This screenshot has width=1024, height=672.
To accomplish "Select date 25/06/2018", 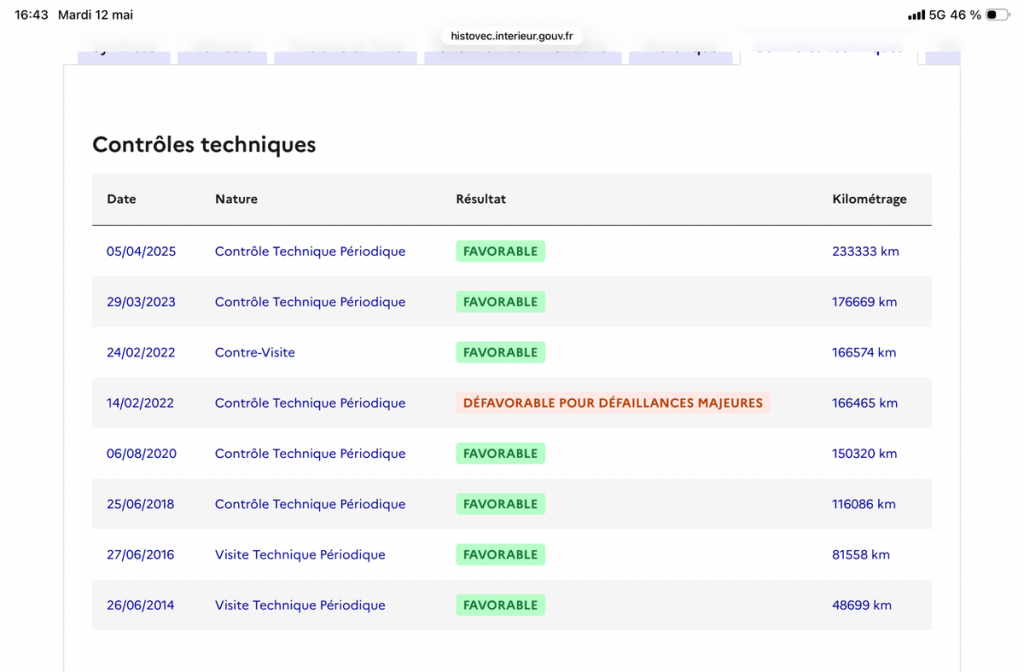I will click(x=140, y=504).
